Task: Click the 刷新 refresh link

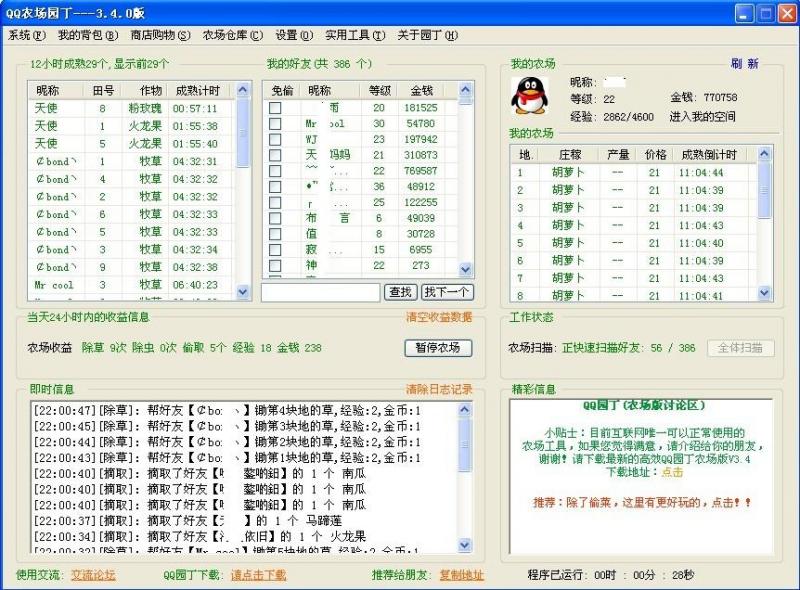Action: click(744, 64)
